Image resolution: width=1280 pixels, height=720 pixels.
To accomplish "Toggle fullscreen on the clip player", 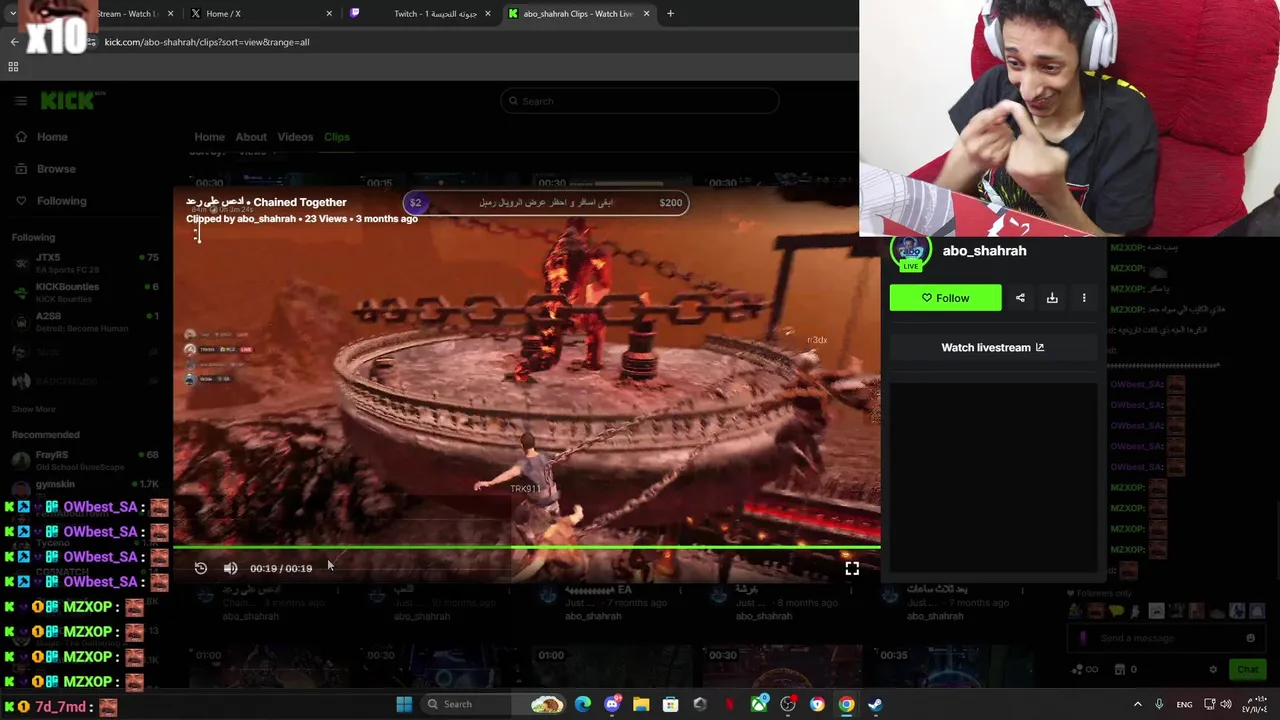I will coord(852,568).
